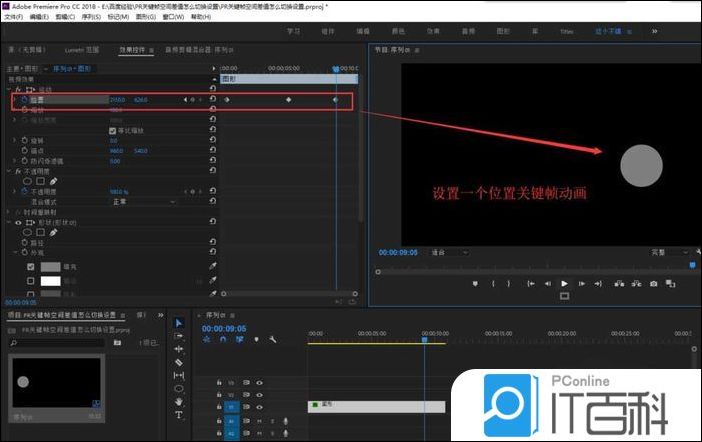Image resolution: width=702 pixels, height=442 pixels.
Task: Click the gray fill color swatch
Action: coord(50,267)
